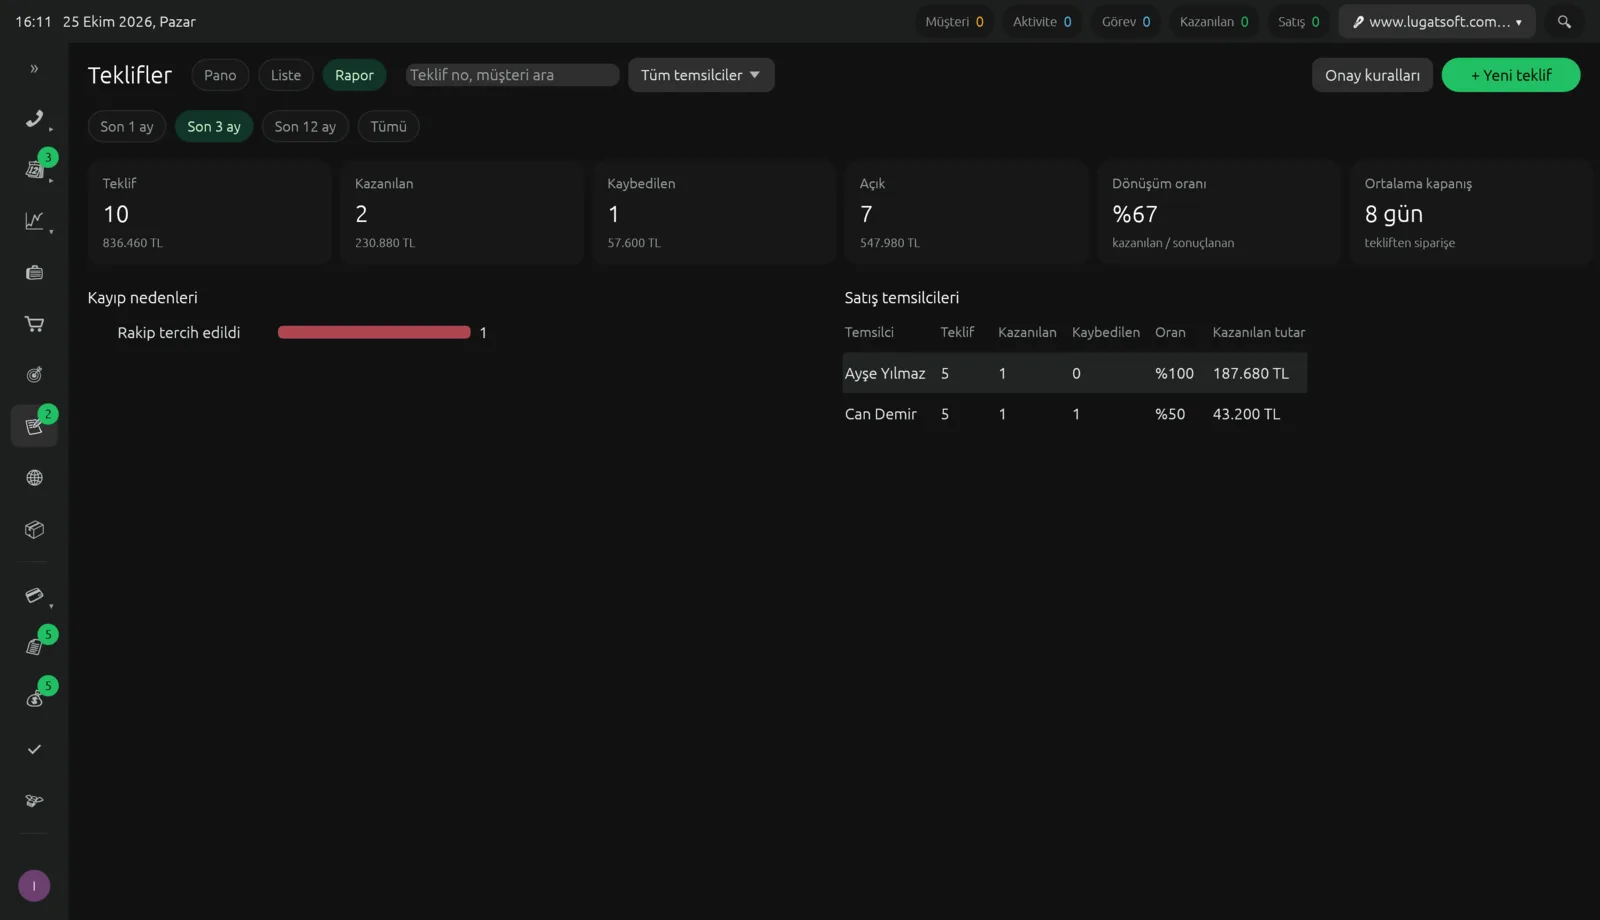Open the package box icon in sidebar

34,530
